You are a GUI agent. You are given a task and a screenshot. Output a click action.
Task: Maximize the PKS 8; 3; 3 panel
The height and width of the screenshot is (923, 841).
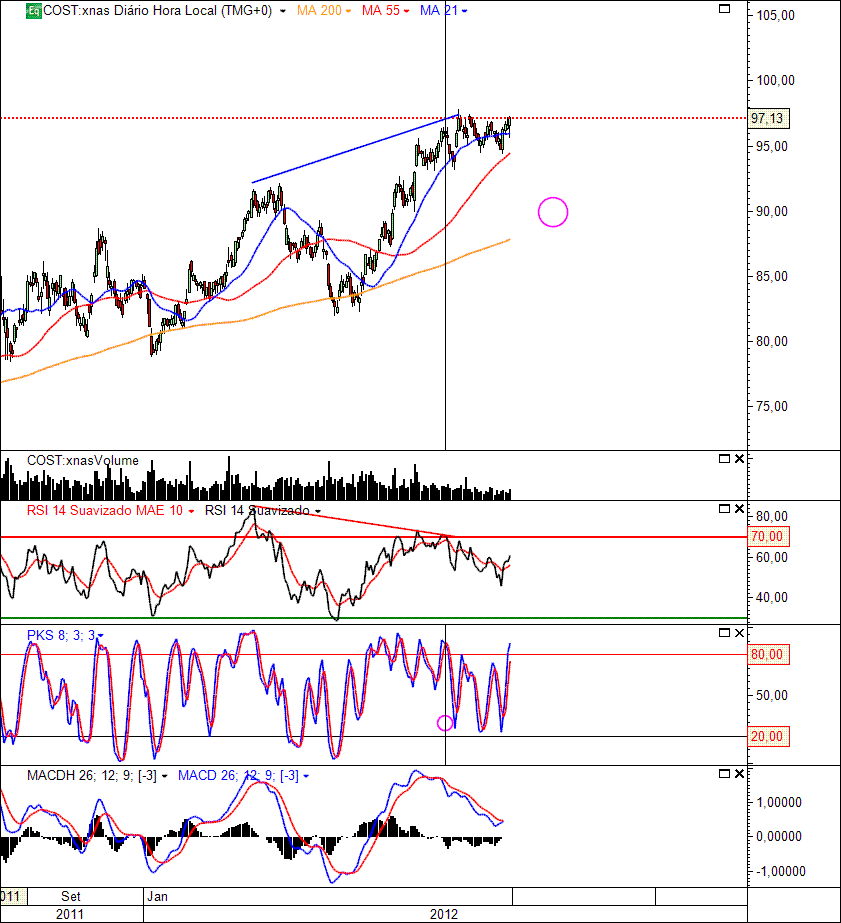(x=724, y=633)
